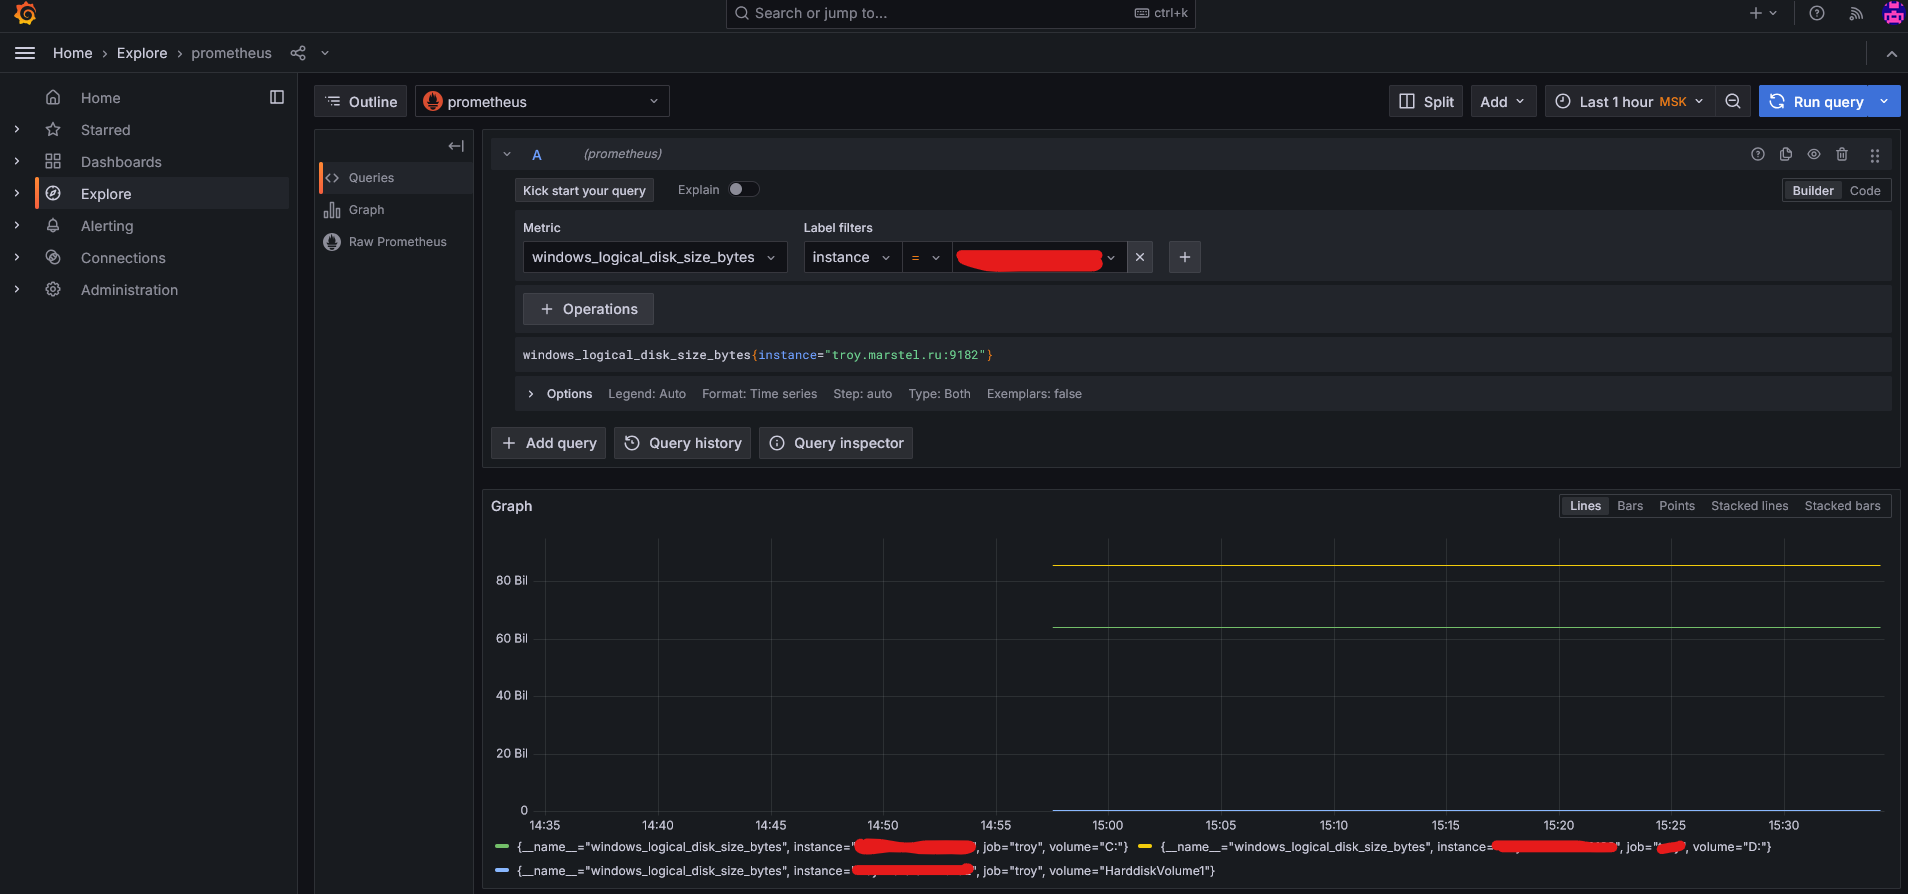This screenshot has height=894, width=1908.
Task: Expand the Starred sidebar section
Action: [17, 130]
